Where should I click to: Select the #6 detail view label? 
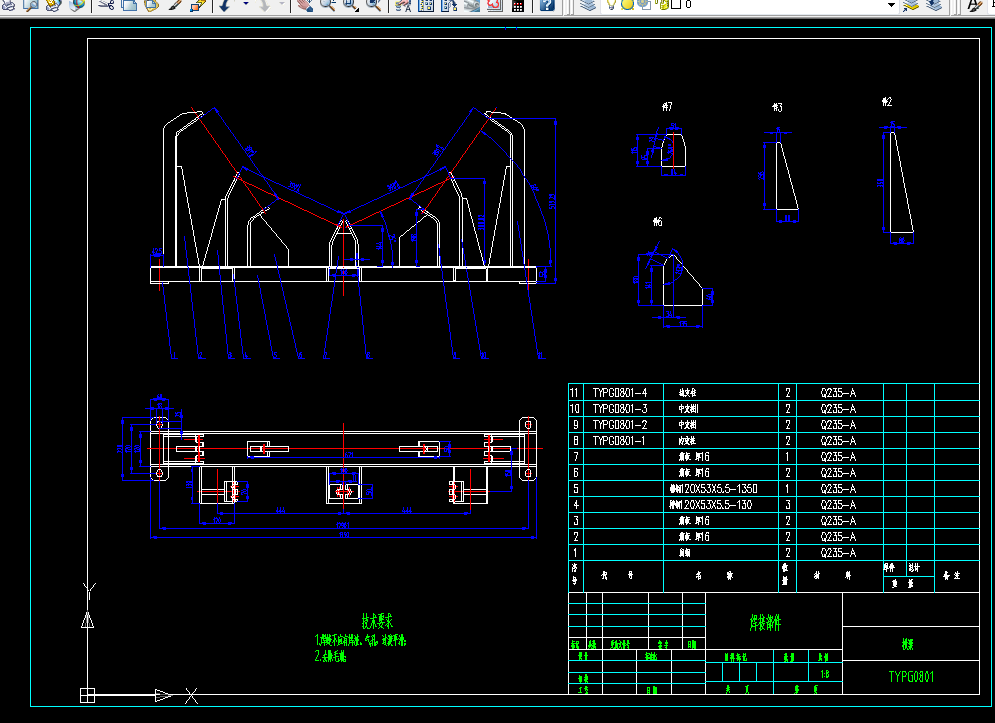tap(657, 222)
